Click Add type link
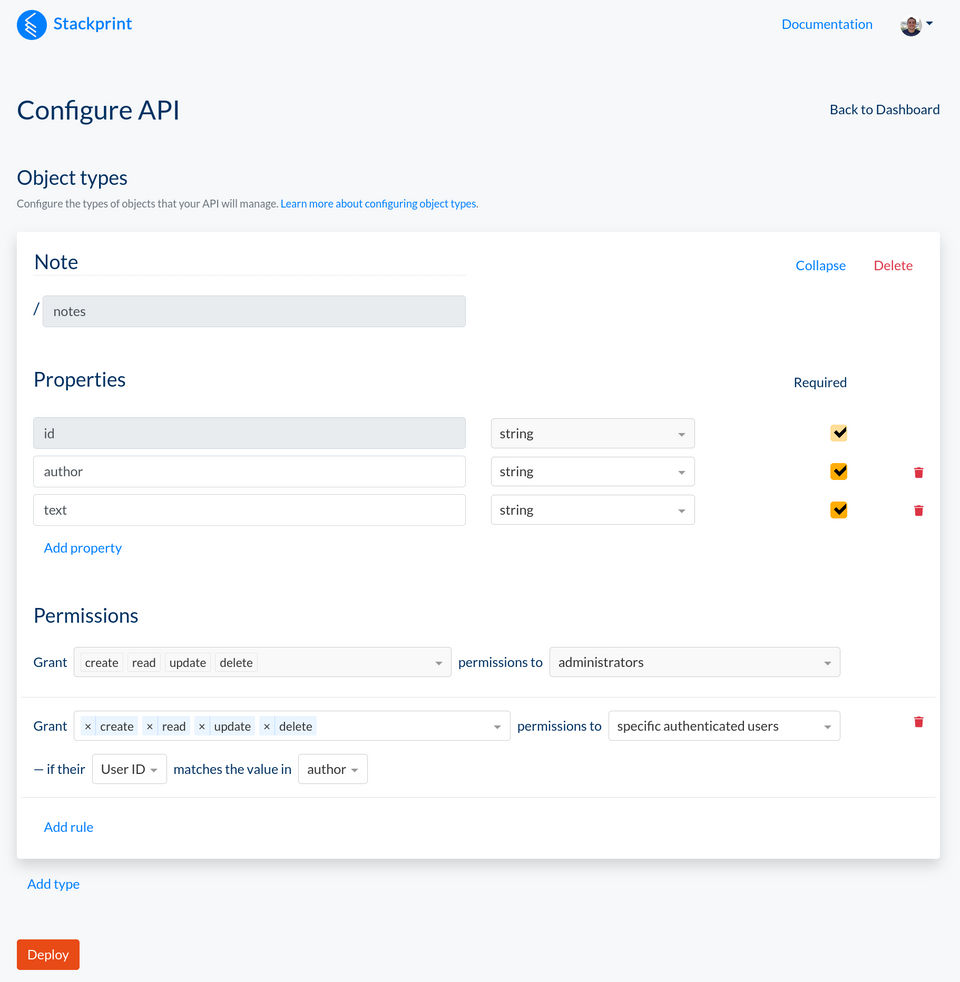This screenshot has width=960, height=982. [x=53, y=884]
